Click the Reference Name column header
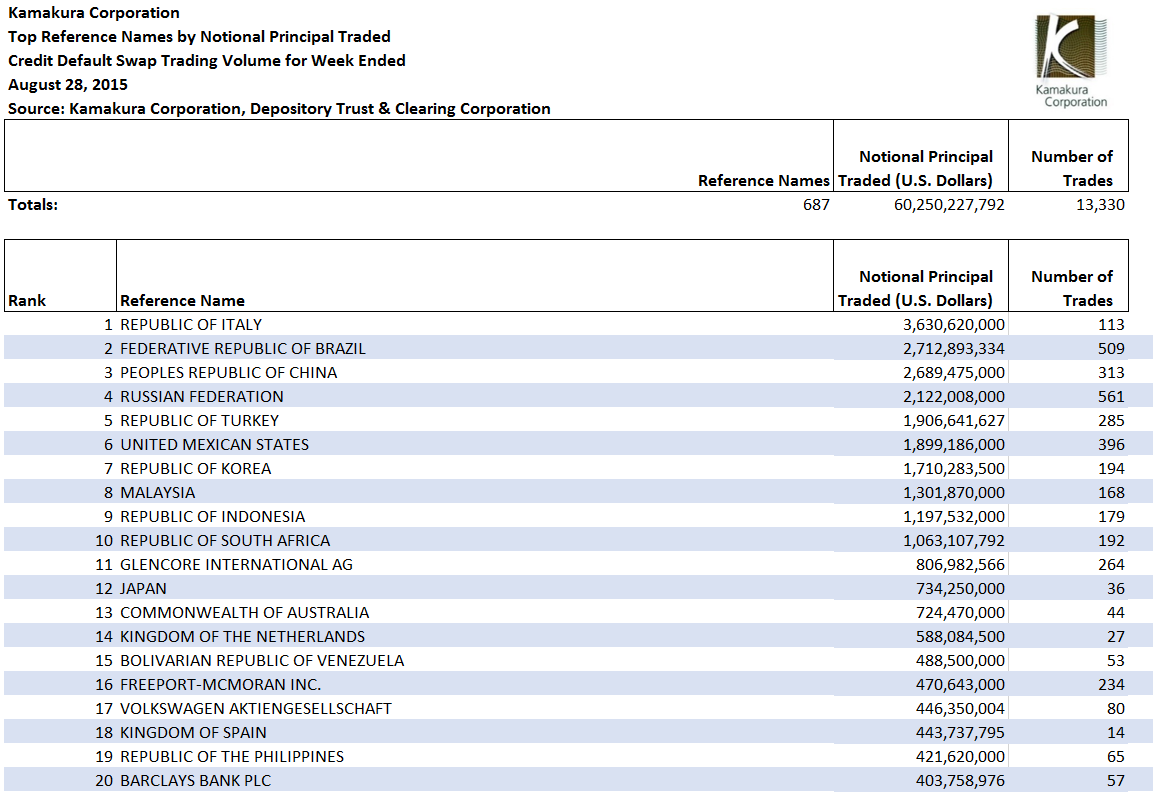Viewport: 1153px width, 792px height. pyautogui.click(x=182, y=301)
